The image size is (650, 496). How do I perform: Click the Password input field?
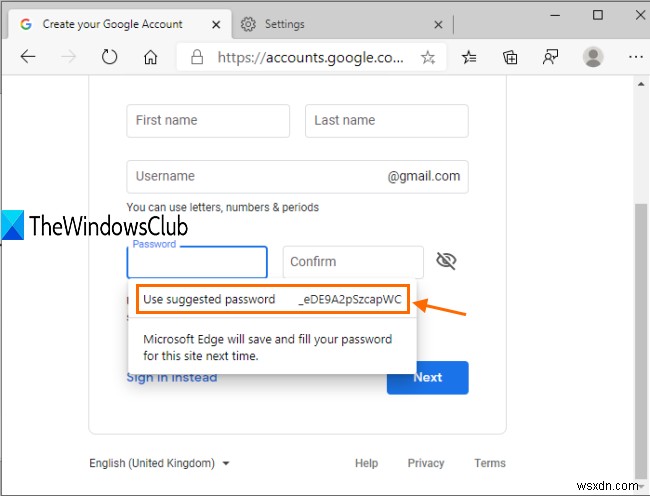[197, 262]
